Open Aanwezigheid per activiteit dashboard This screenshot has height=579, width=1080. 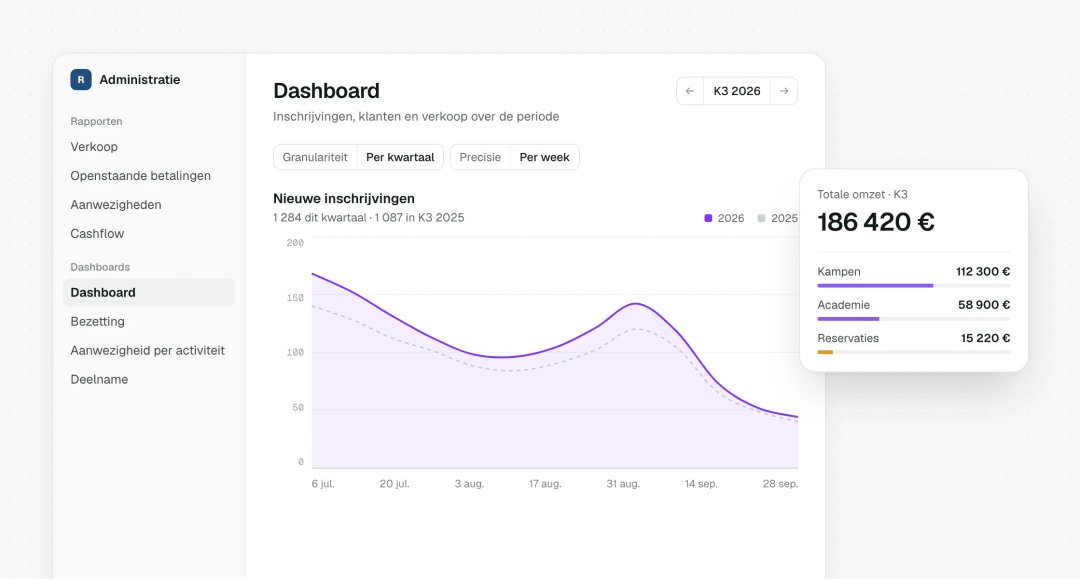point(149,350)
